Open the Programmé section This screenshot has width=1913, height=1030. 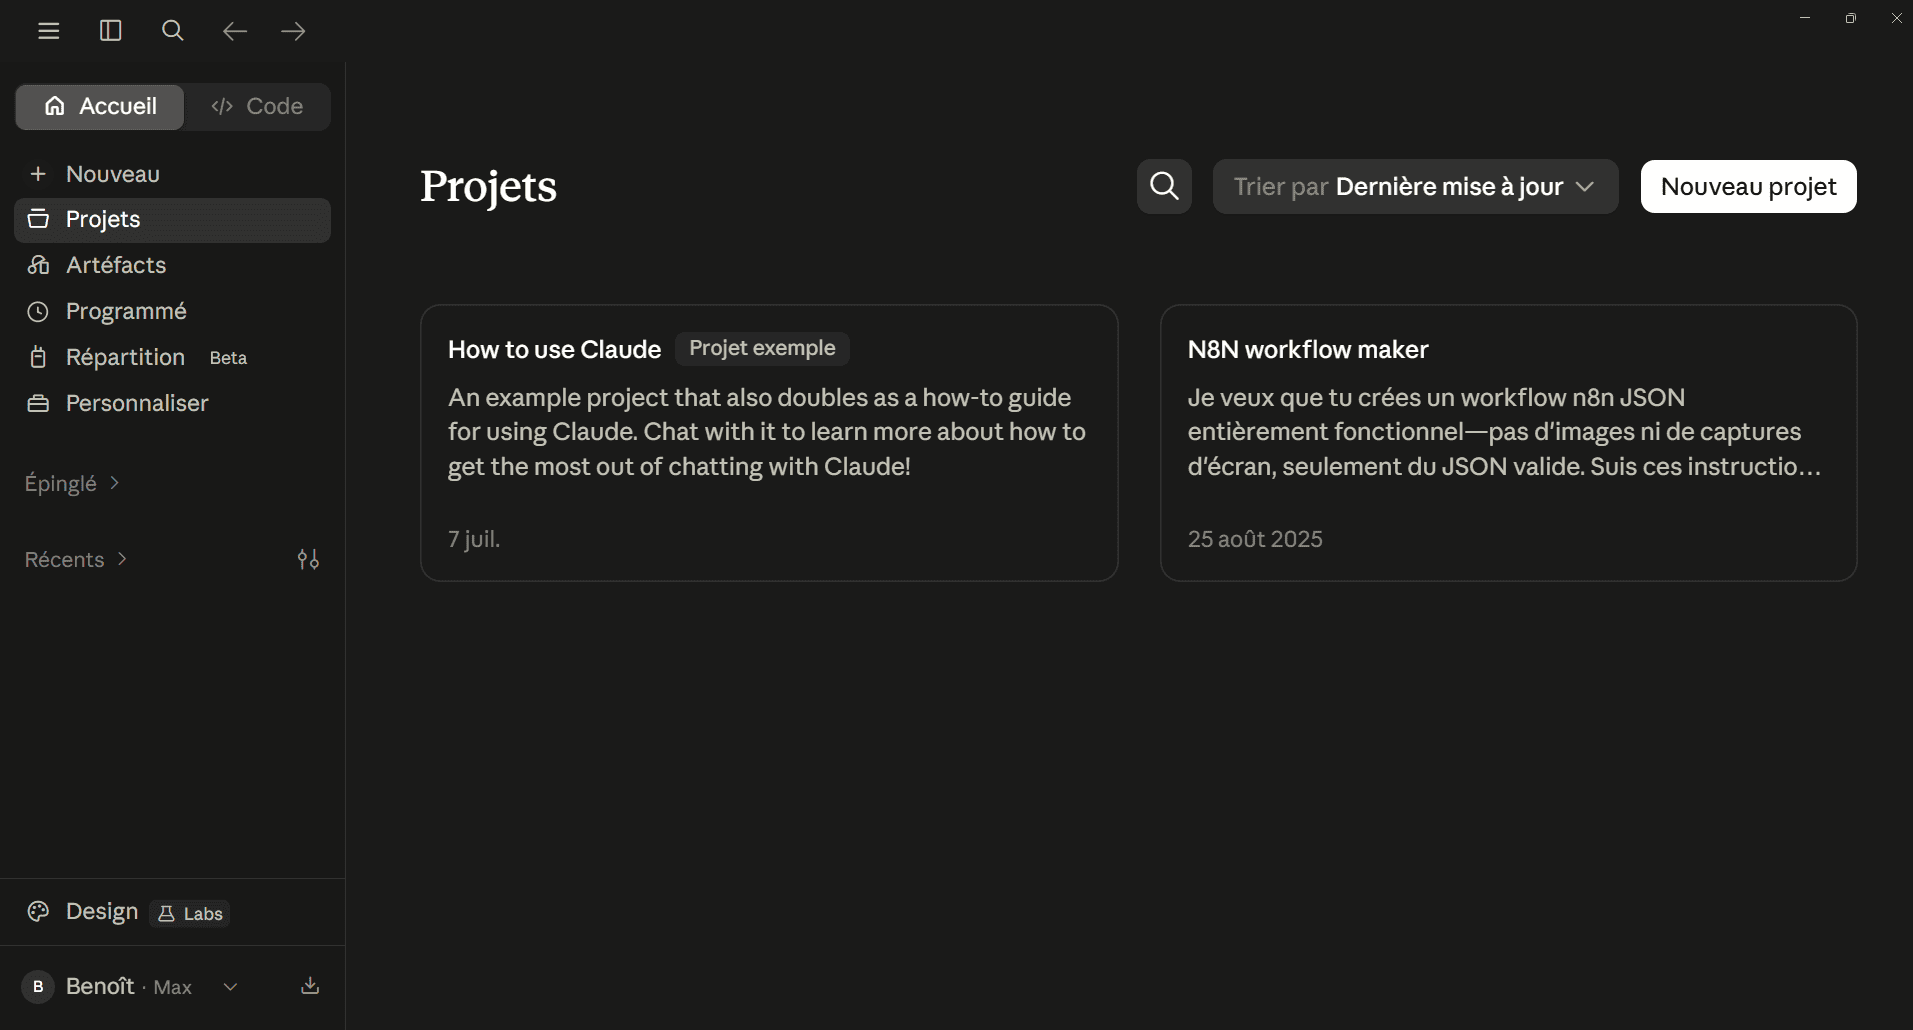[172, 311]
